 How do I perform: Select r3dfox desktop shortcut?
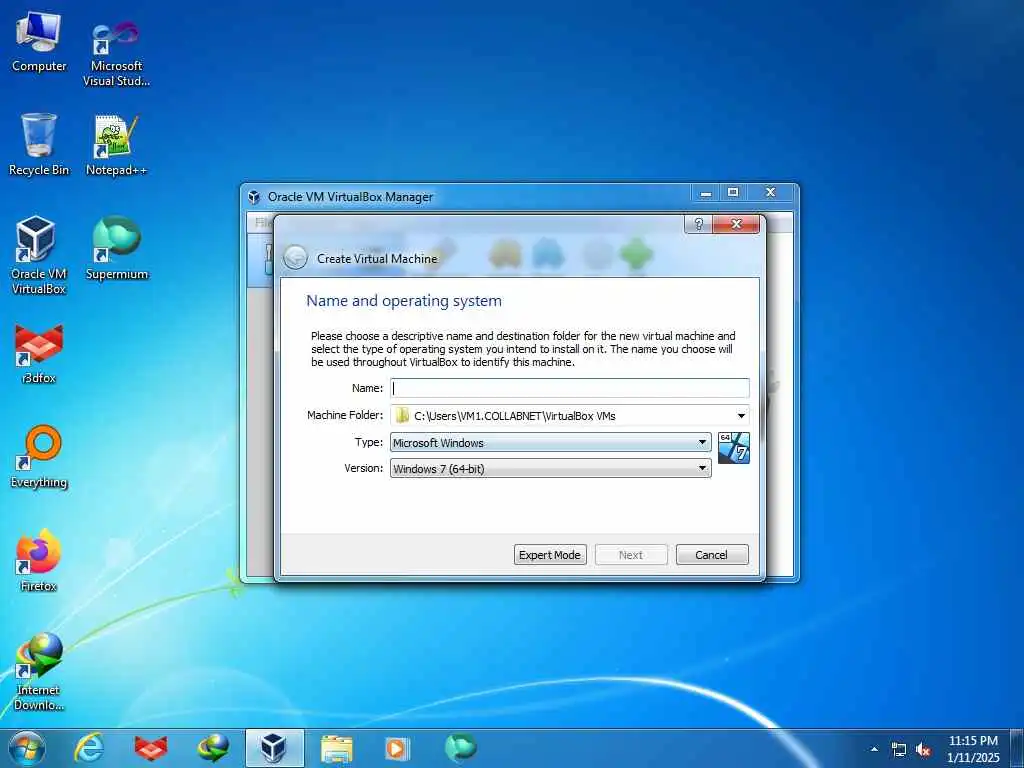39,353
